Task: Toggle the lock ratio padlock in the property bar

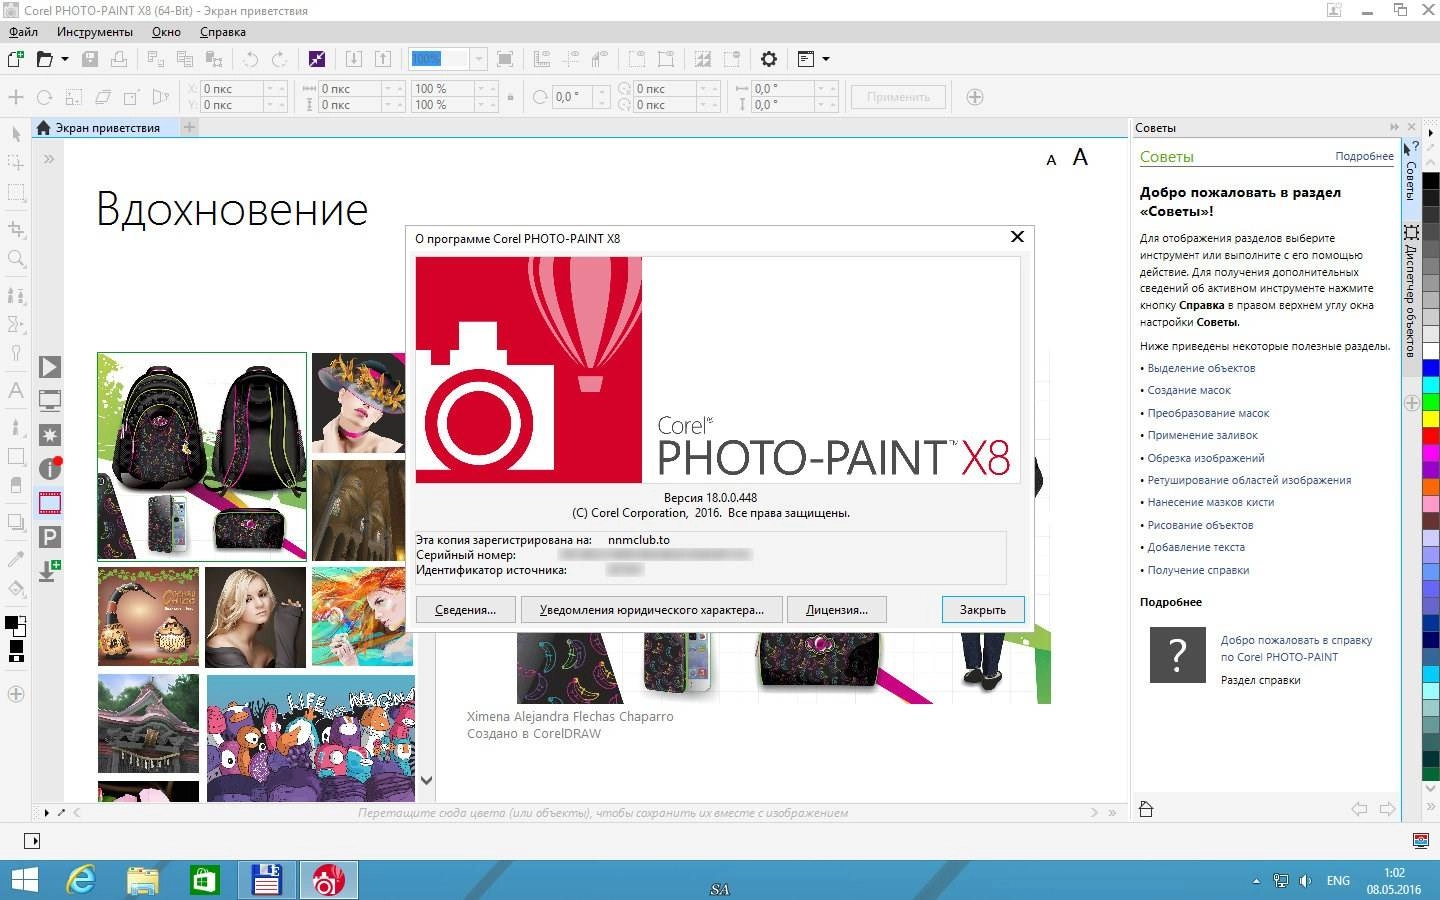Action: tap(510, 97)
